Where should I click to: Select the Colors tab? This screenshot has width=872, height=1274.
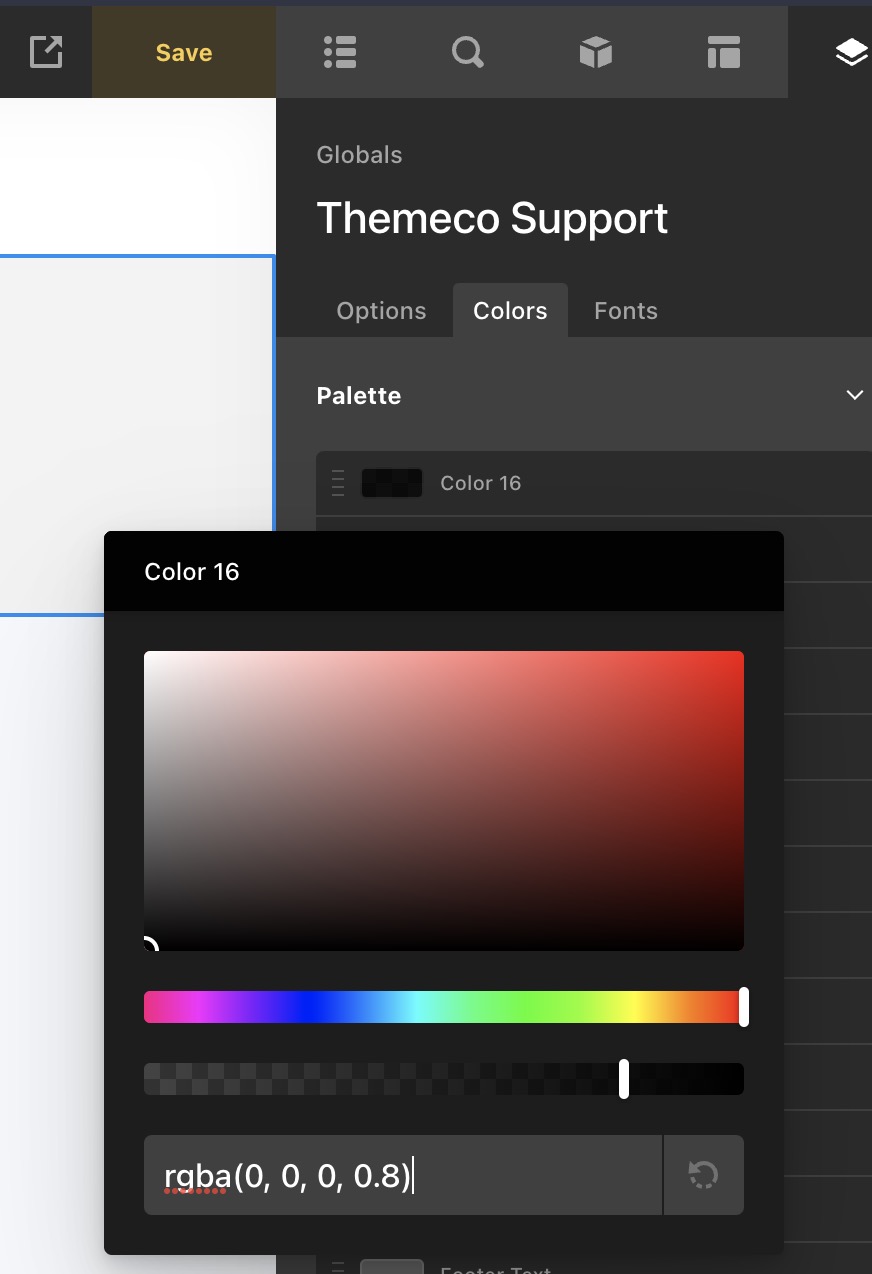coord(510,311)
